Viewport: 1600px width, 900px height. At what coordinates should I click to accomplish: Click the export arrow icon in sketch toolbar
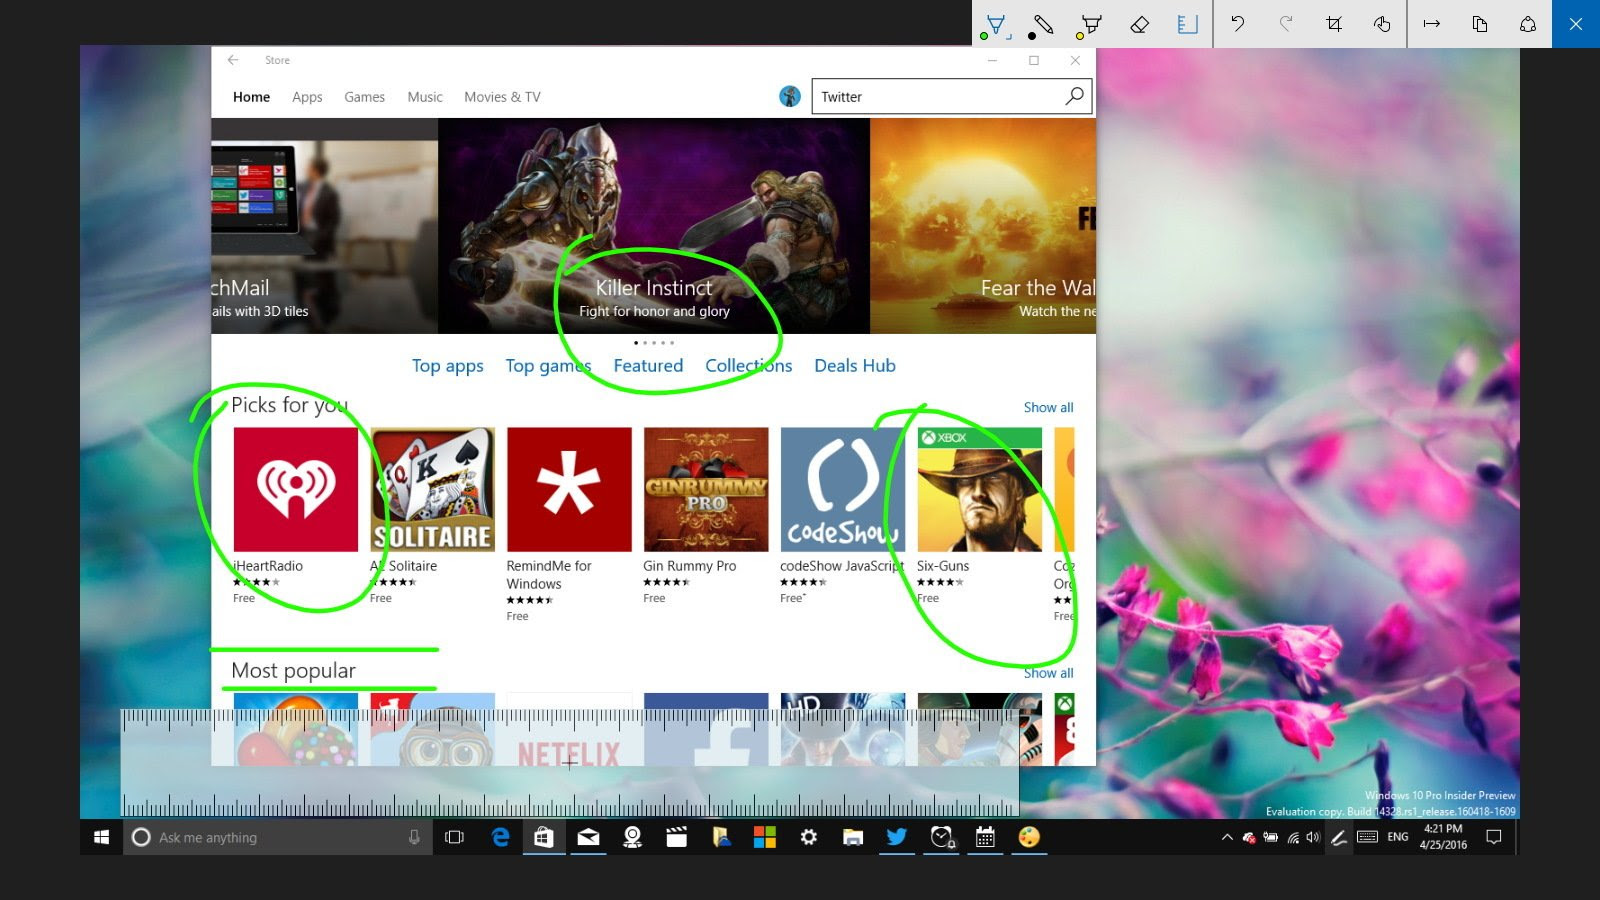(1432, 24)
